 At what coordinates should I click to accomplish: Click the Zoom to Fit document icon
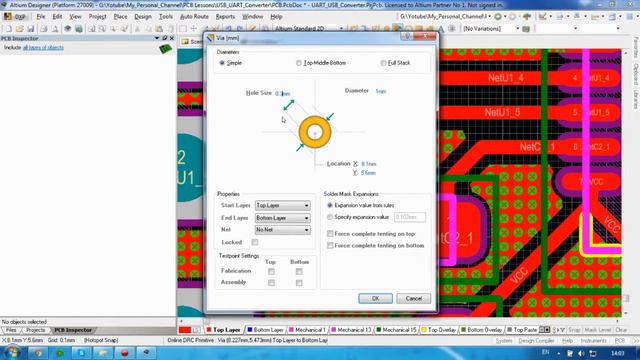[x=91, y=29]
